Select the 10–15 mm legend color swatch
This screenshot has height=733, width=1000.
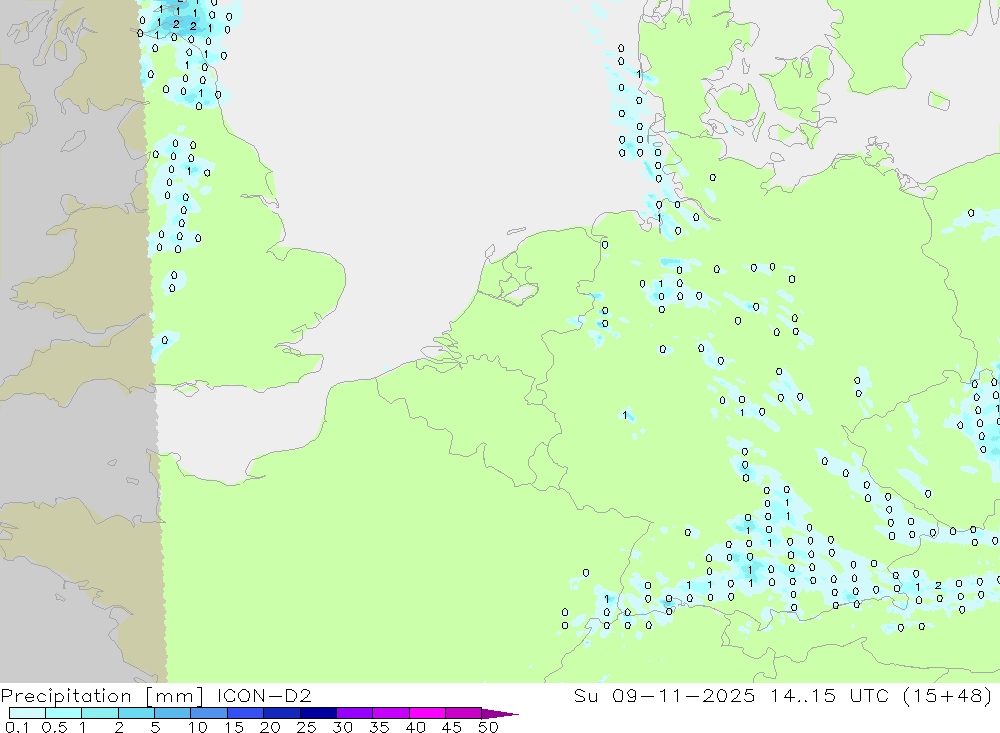click(x=209, y=713)
